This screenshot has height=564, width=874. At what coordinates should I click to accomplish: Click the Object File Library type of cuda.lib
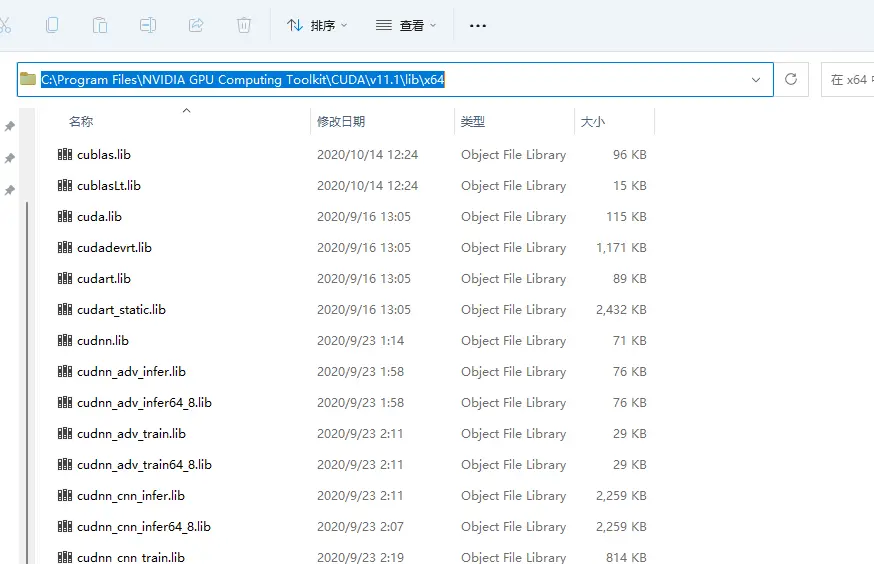513,216
